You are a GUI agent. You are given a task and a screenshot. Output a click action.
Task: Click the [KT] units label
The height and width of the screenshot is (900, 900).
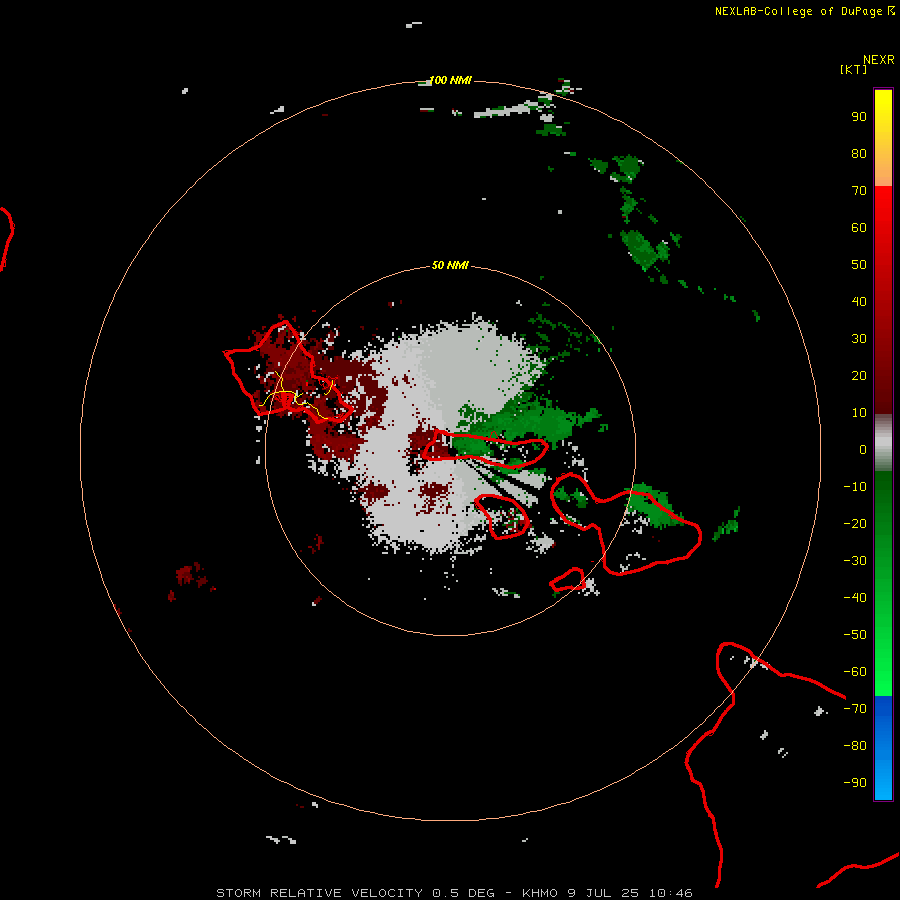click(x=853, y=69)
